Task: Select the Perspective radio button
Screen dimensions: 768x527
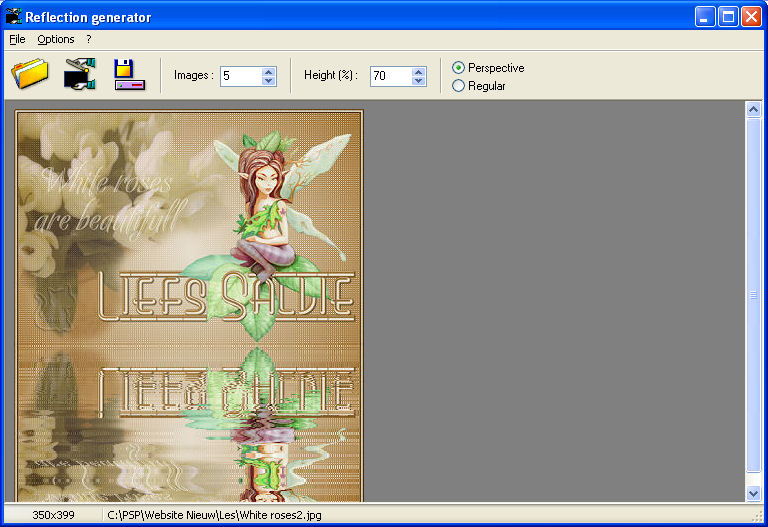Action: point(458,68)
